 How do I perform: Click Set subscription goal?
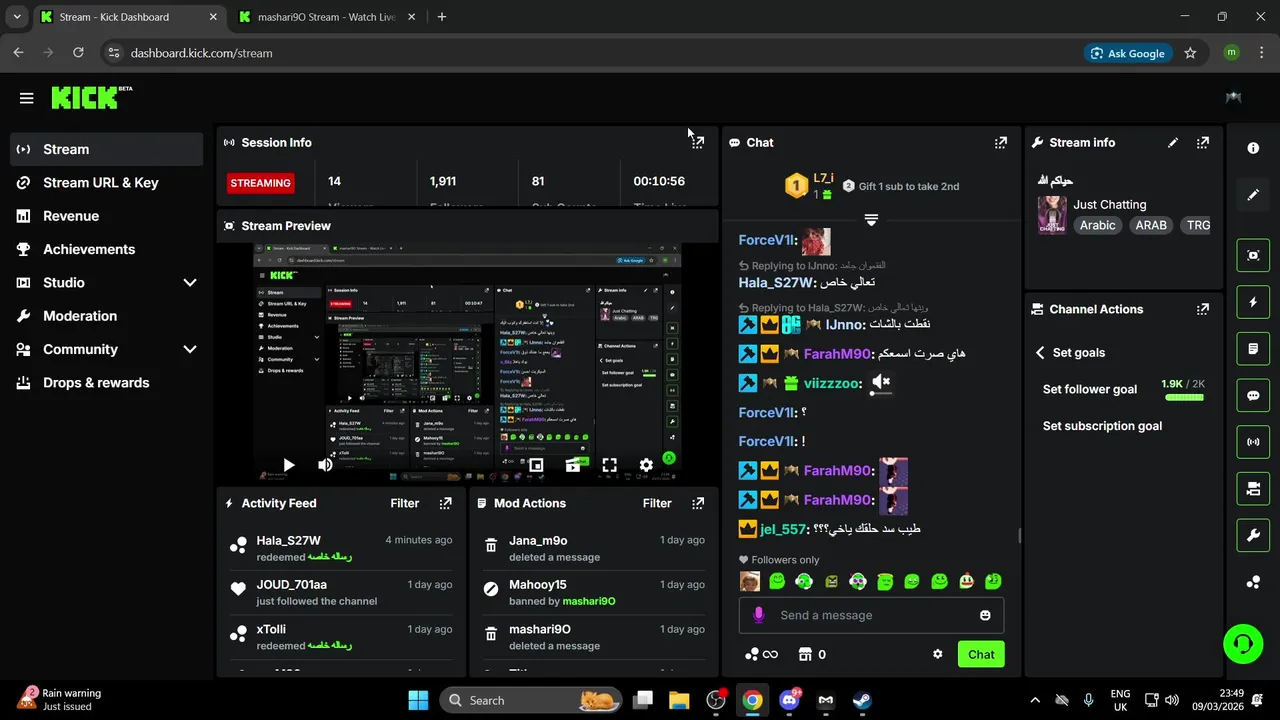[1102, 426]
